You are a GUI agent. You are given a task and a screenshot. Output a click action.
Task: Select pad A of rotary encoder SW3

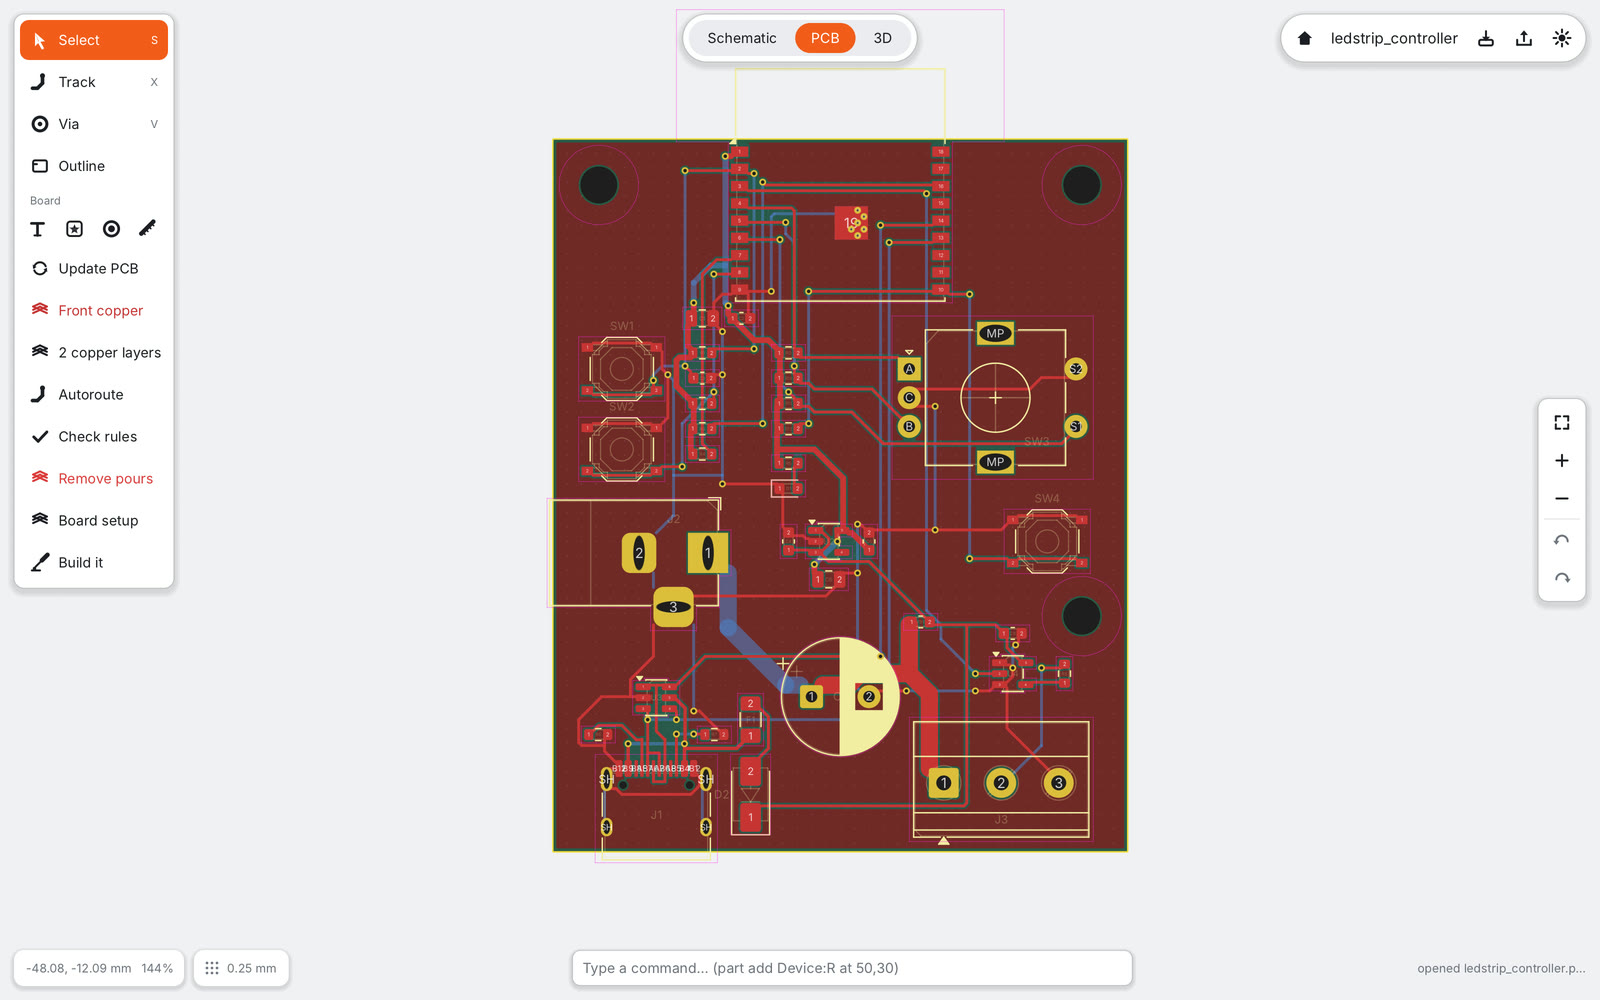(x=909, y=369)
